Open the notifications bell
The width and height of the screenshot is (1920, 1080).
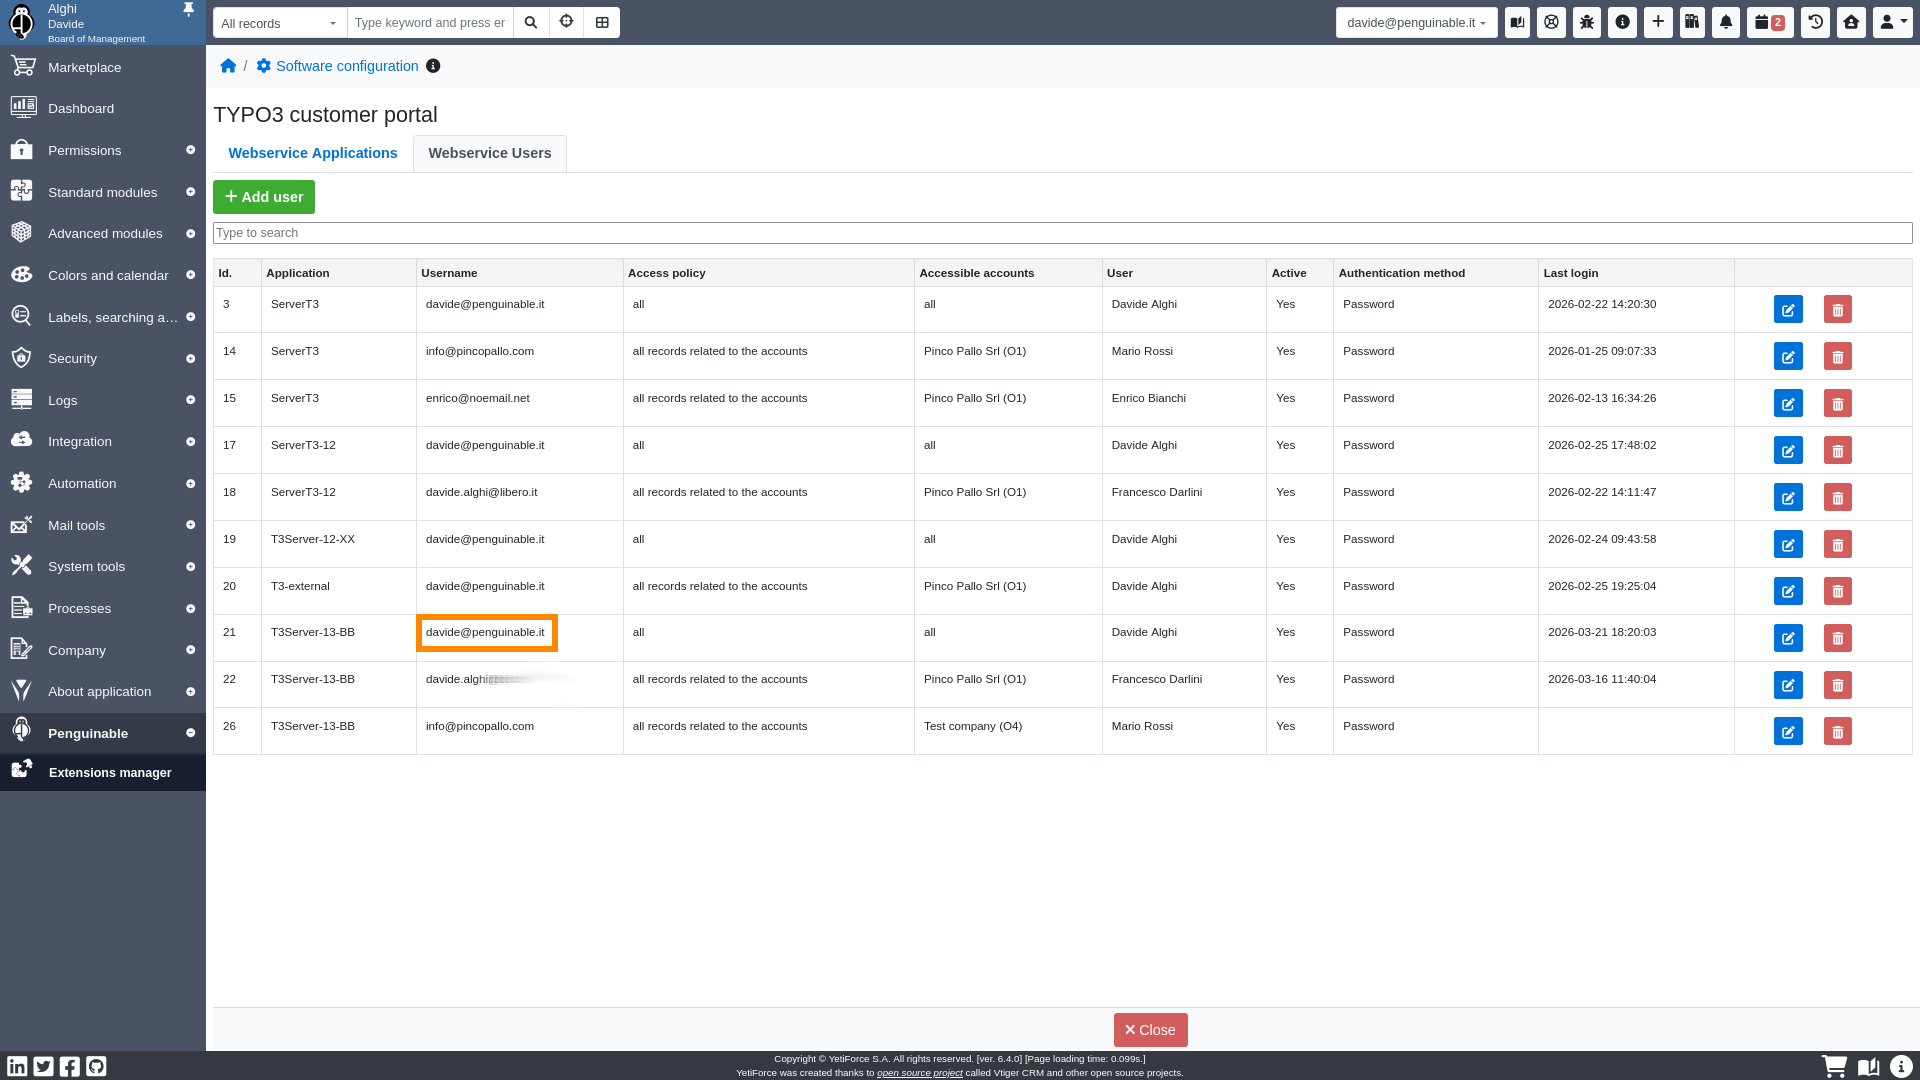pyautogui.click(x=1726, y=22)
